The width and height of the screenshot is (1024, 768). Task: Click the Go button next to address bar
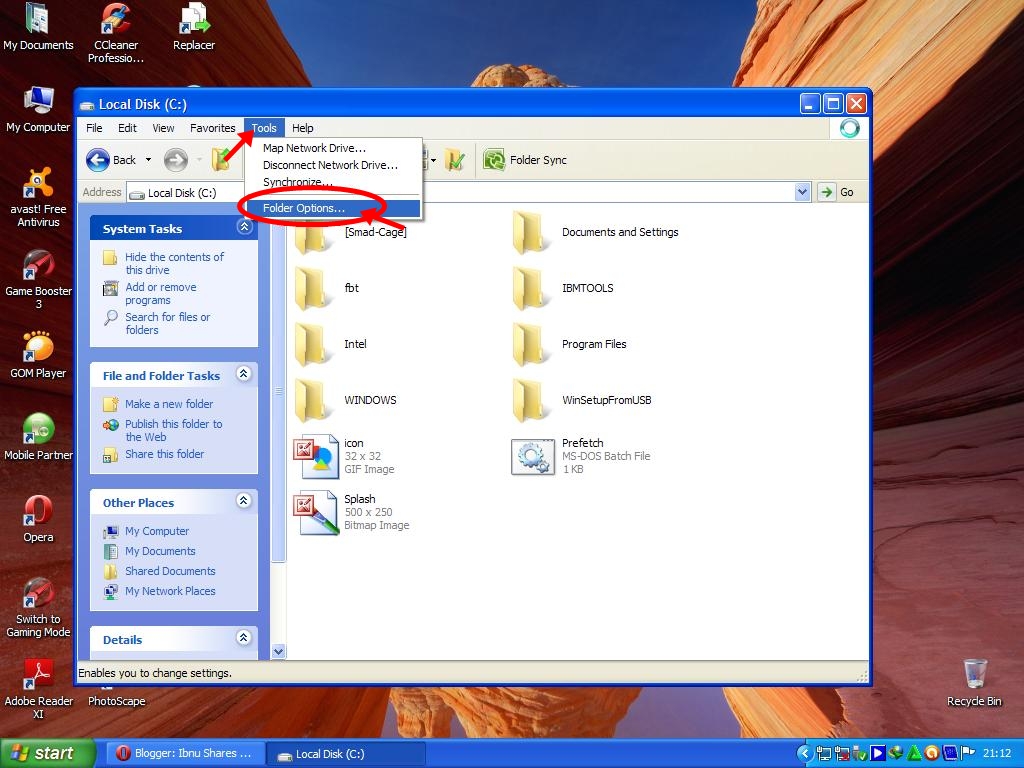click(837, 192)
